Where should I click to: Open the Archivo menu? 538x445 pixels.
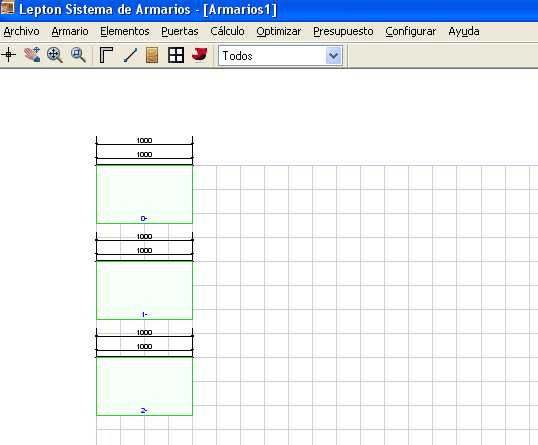pos(22,31)
